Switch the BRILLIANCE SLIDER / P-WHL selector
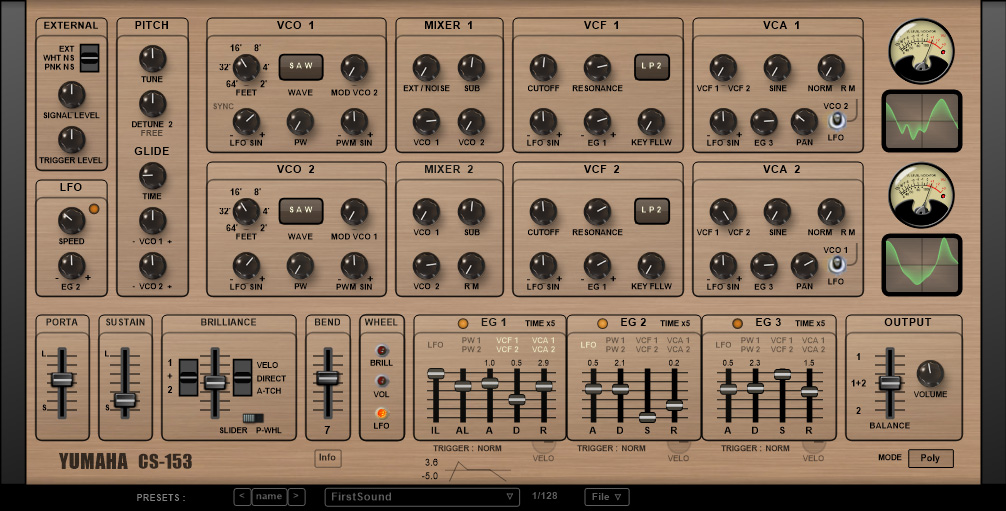This screenshot has width=1006, height=511. [253, 418]
